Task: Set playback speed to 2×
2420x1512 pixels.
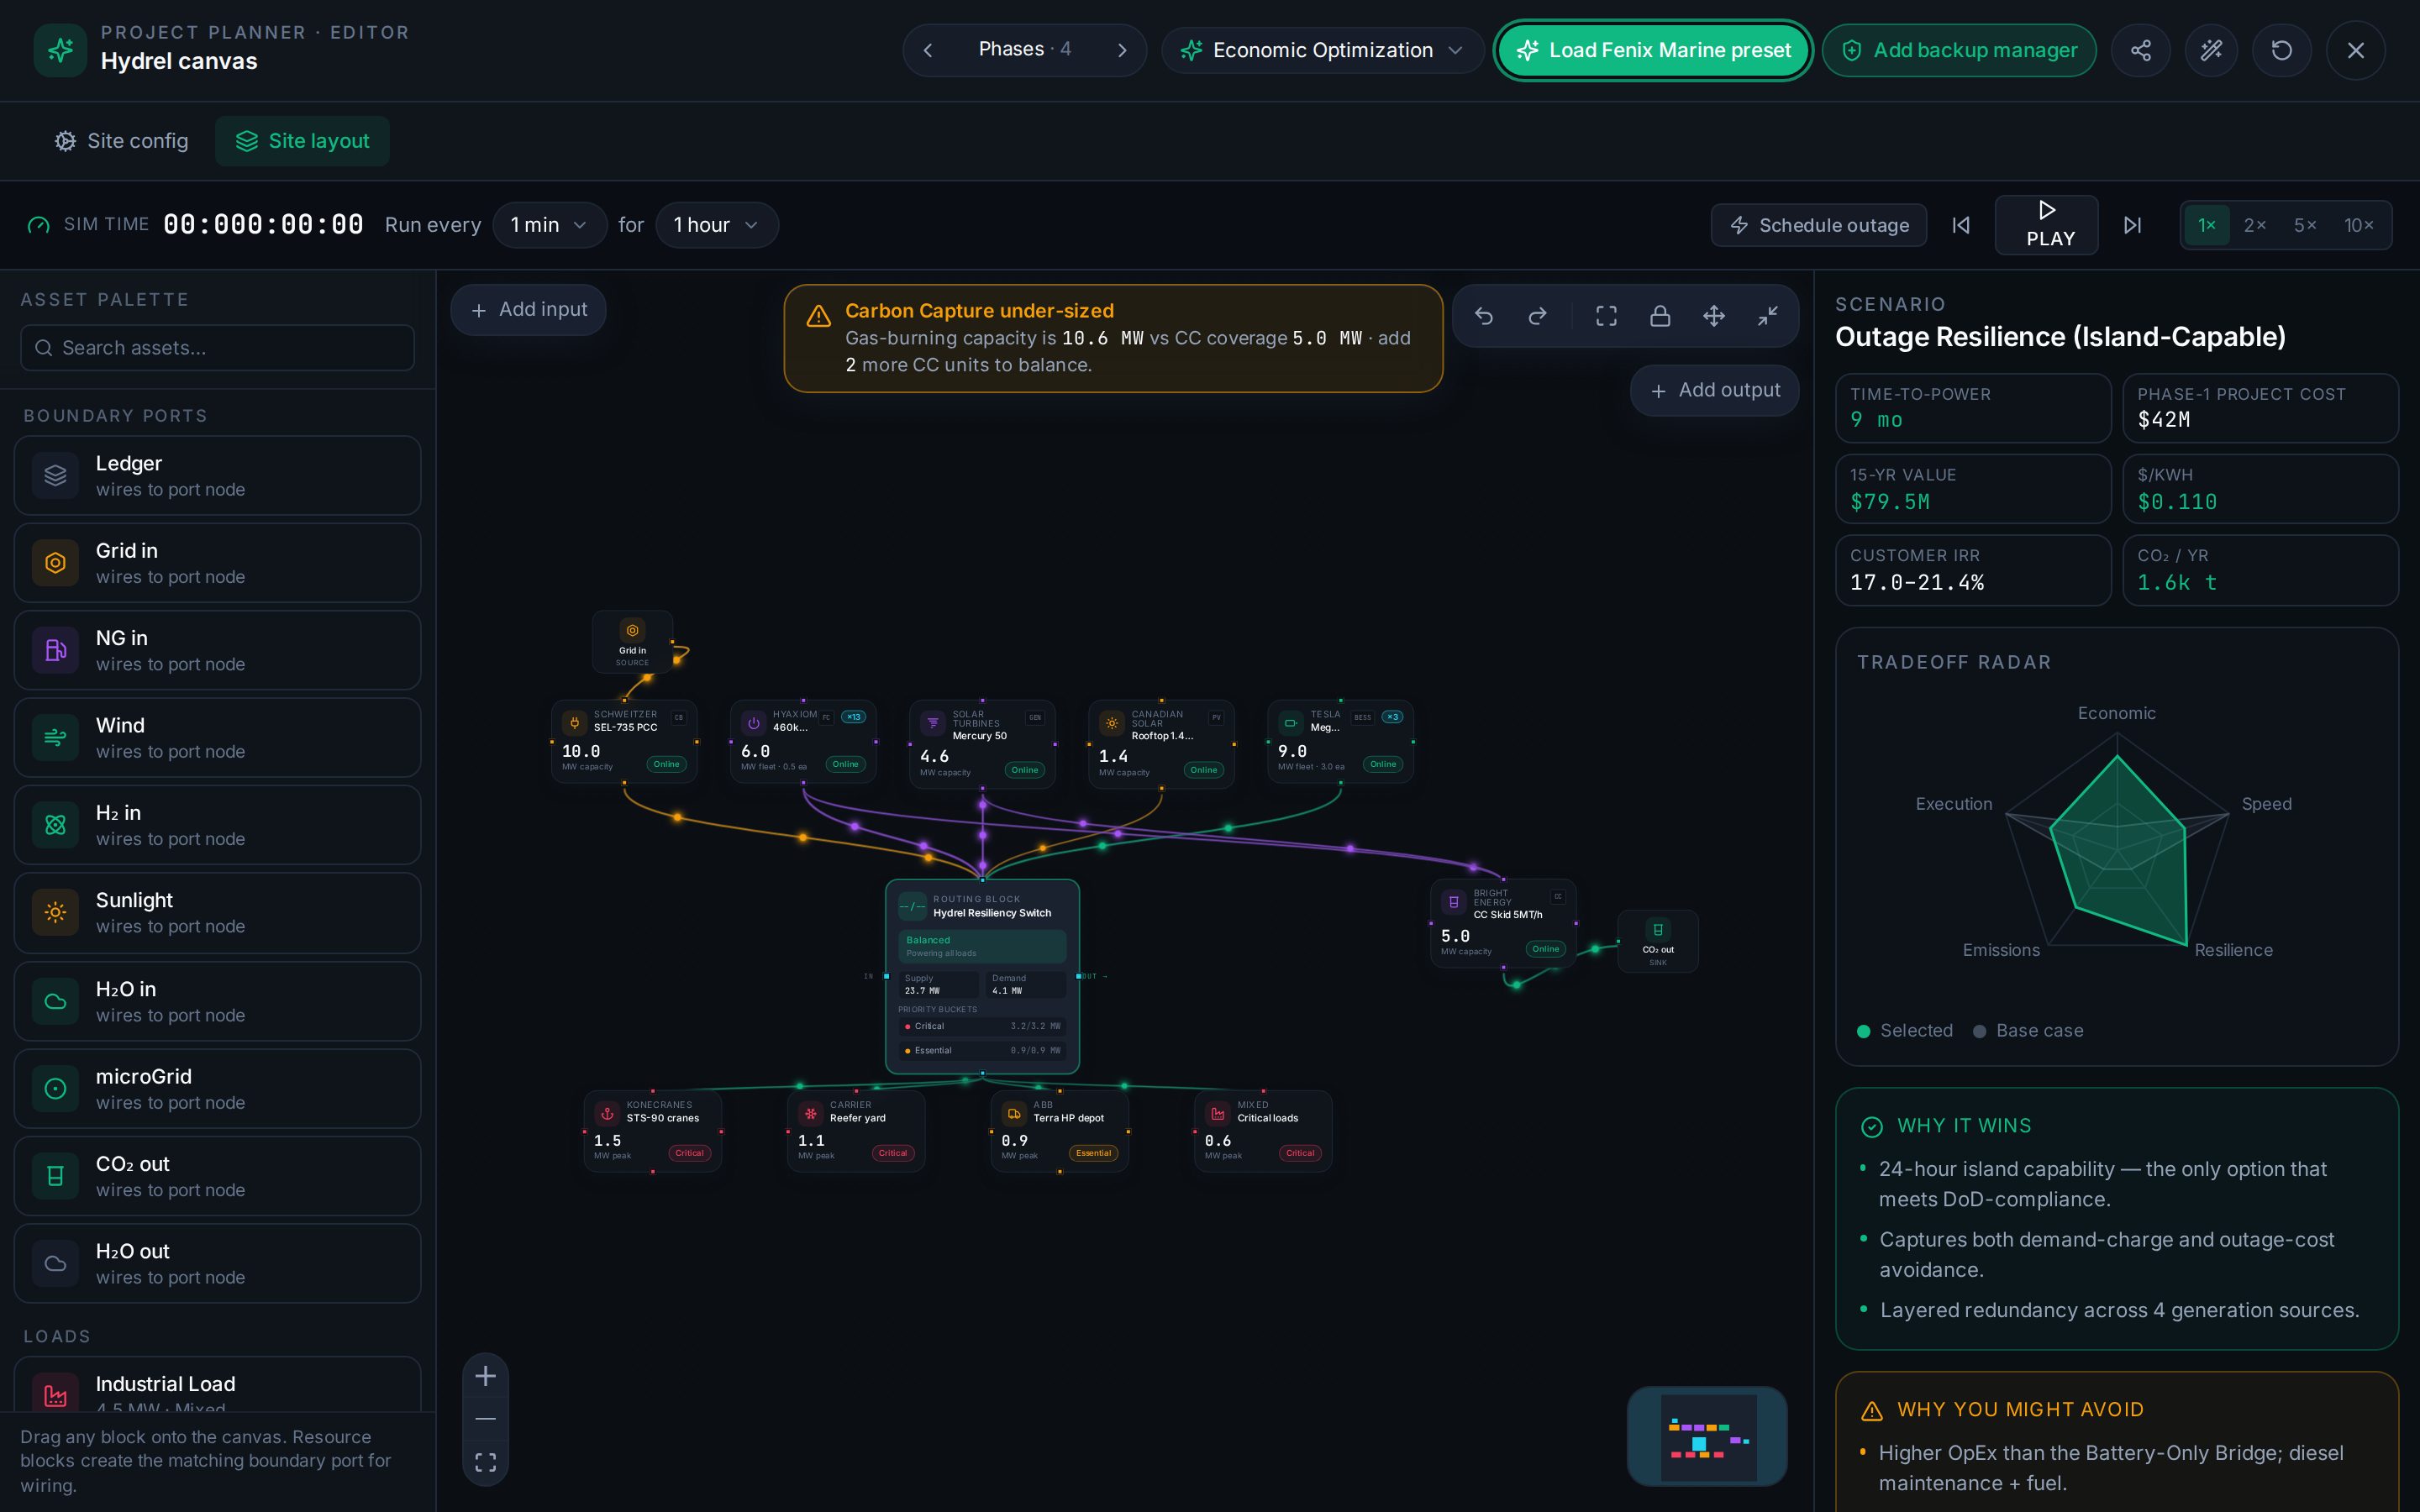Action: [x=2254, y=225]
